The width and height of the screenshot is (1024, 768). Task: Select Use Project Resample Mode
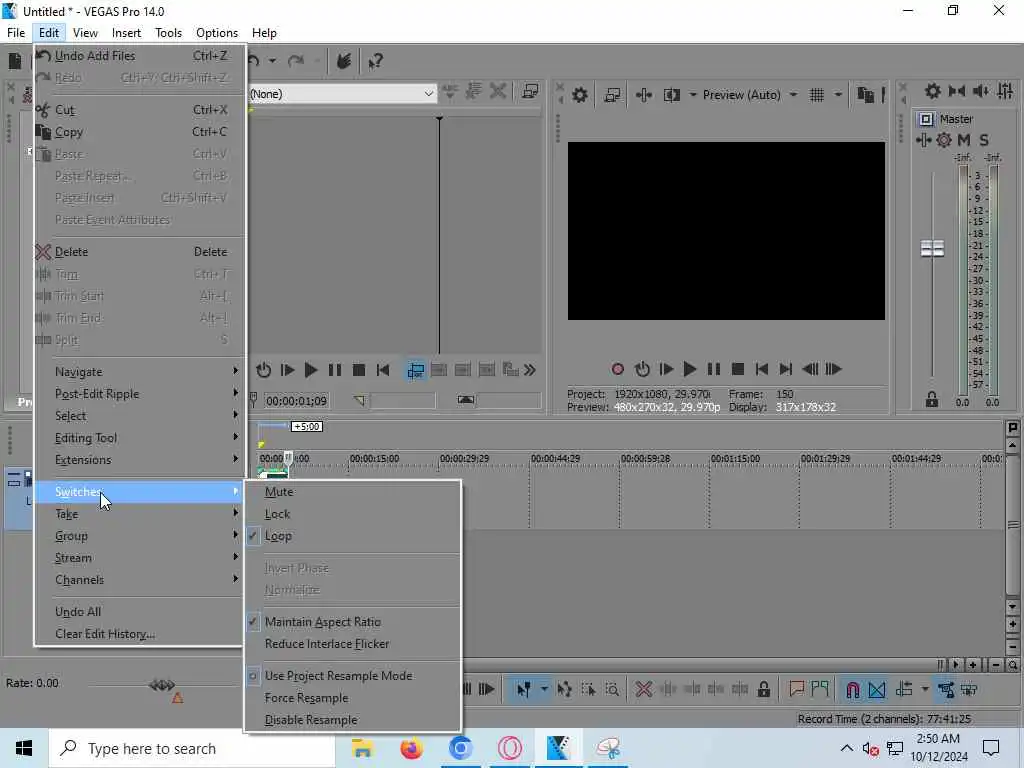pos(353,676)
